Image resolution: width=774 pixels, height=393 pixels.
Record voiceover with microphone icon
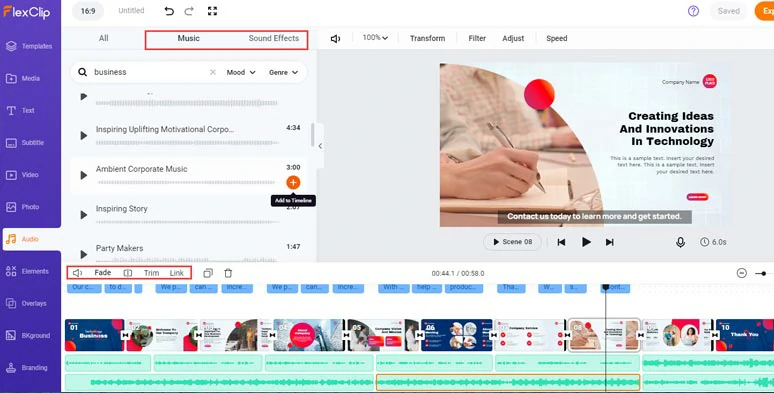point(680,242)
